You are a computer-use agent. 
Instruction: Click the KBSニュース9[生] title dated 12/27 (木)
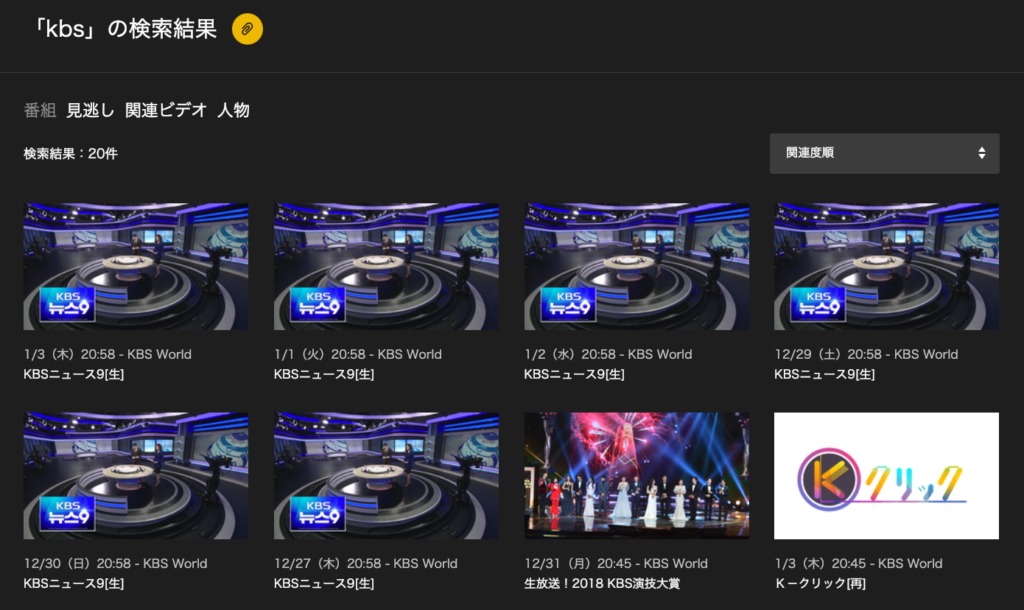click(324, 583)
